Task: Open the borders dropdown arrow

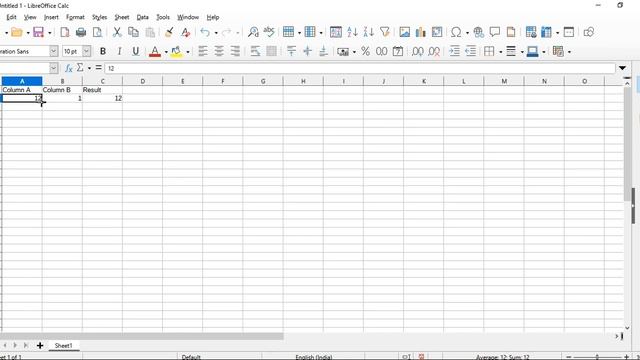Action: pyautogui.click(x=501, y=52)
